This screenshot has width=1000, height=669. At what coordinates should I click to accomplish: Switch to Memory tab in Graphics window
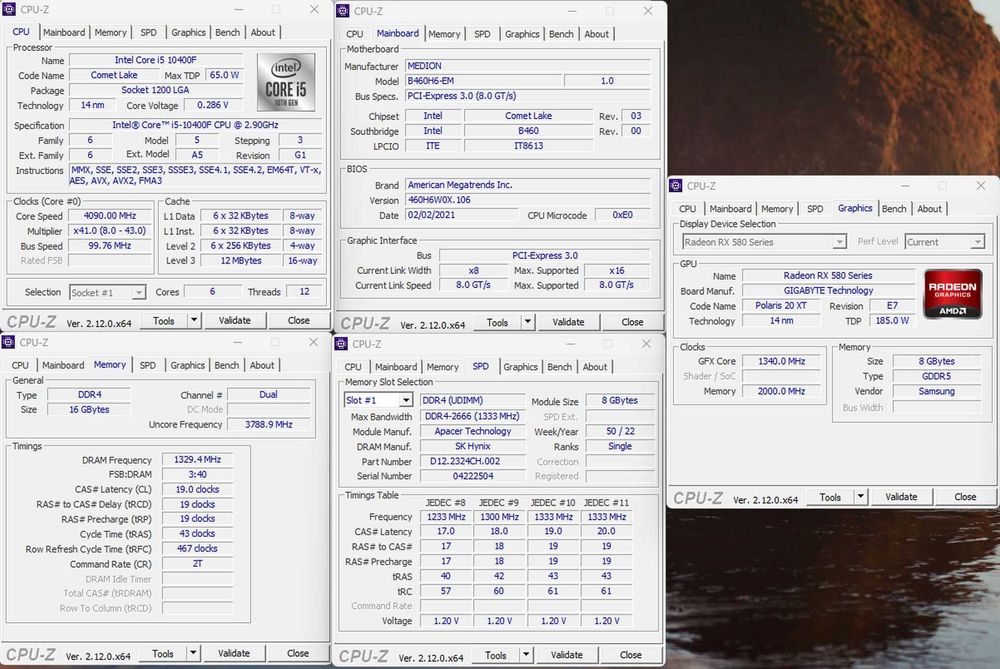point(777,209)
